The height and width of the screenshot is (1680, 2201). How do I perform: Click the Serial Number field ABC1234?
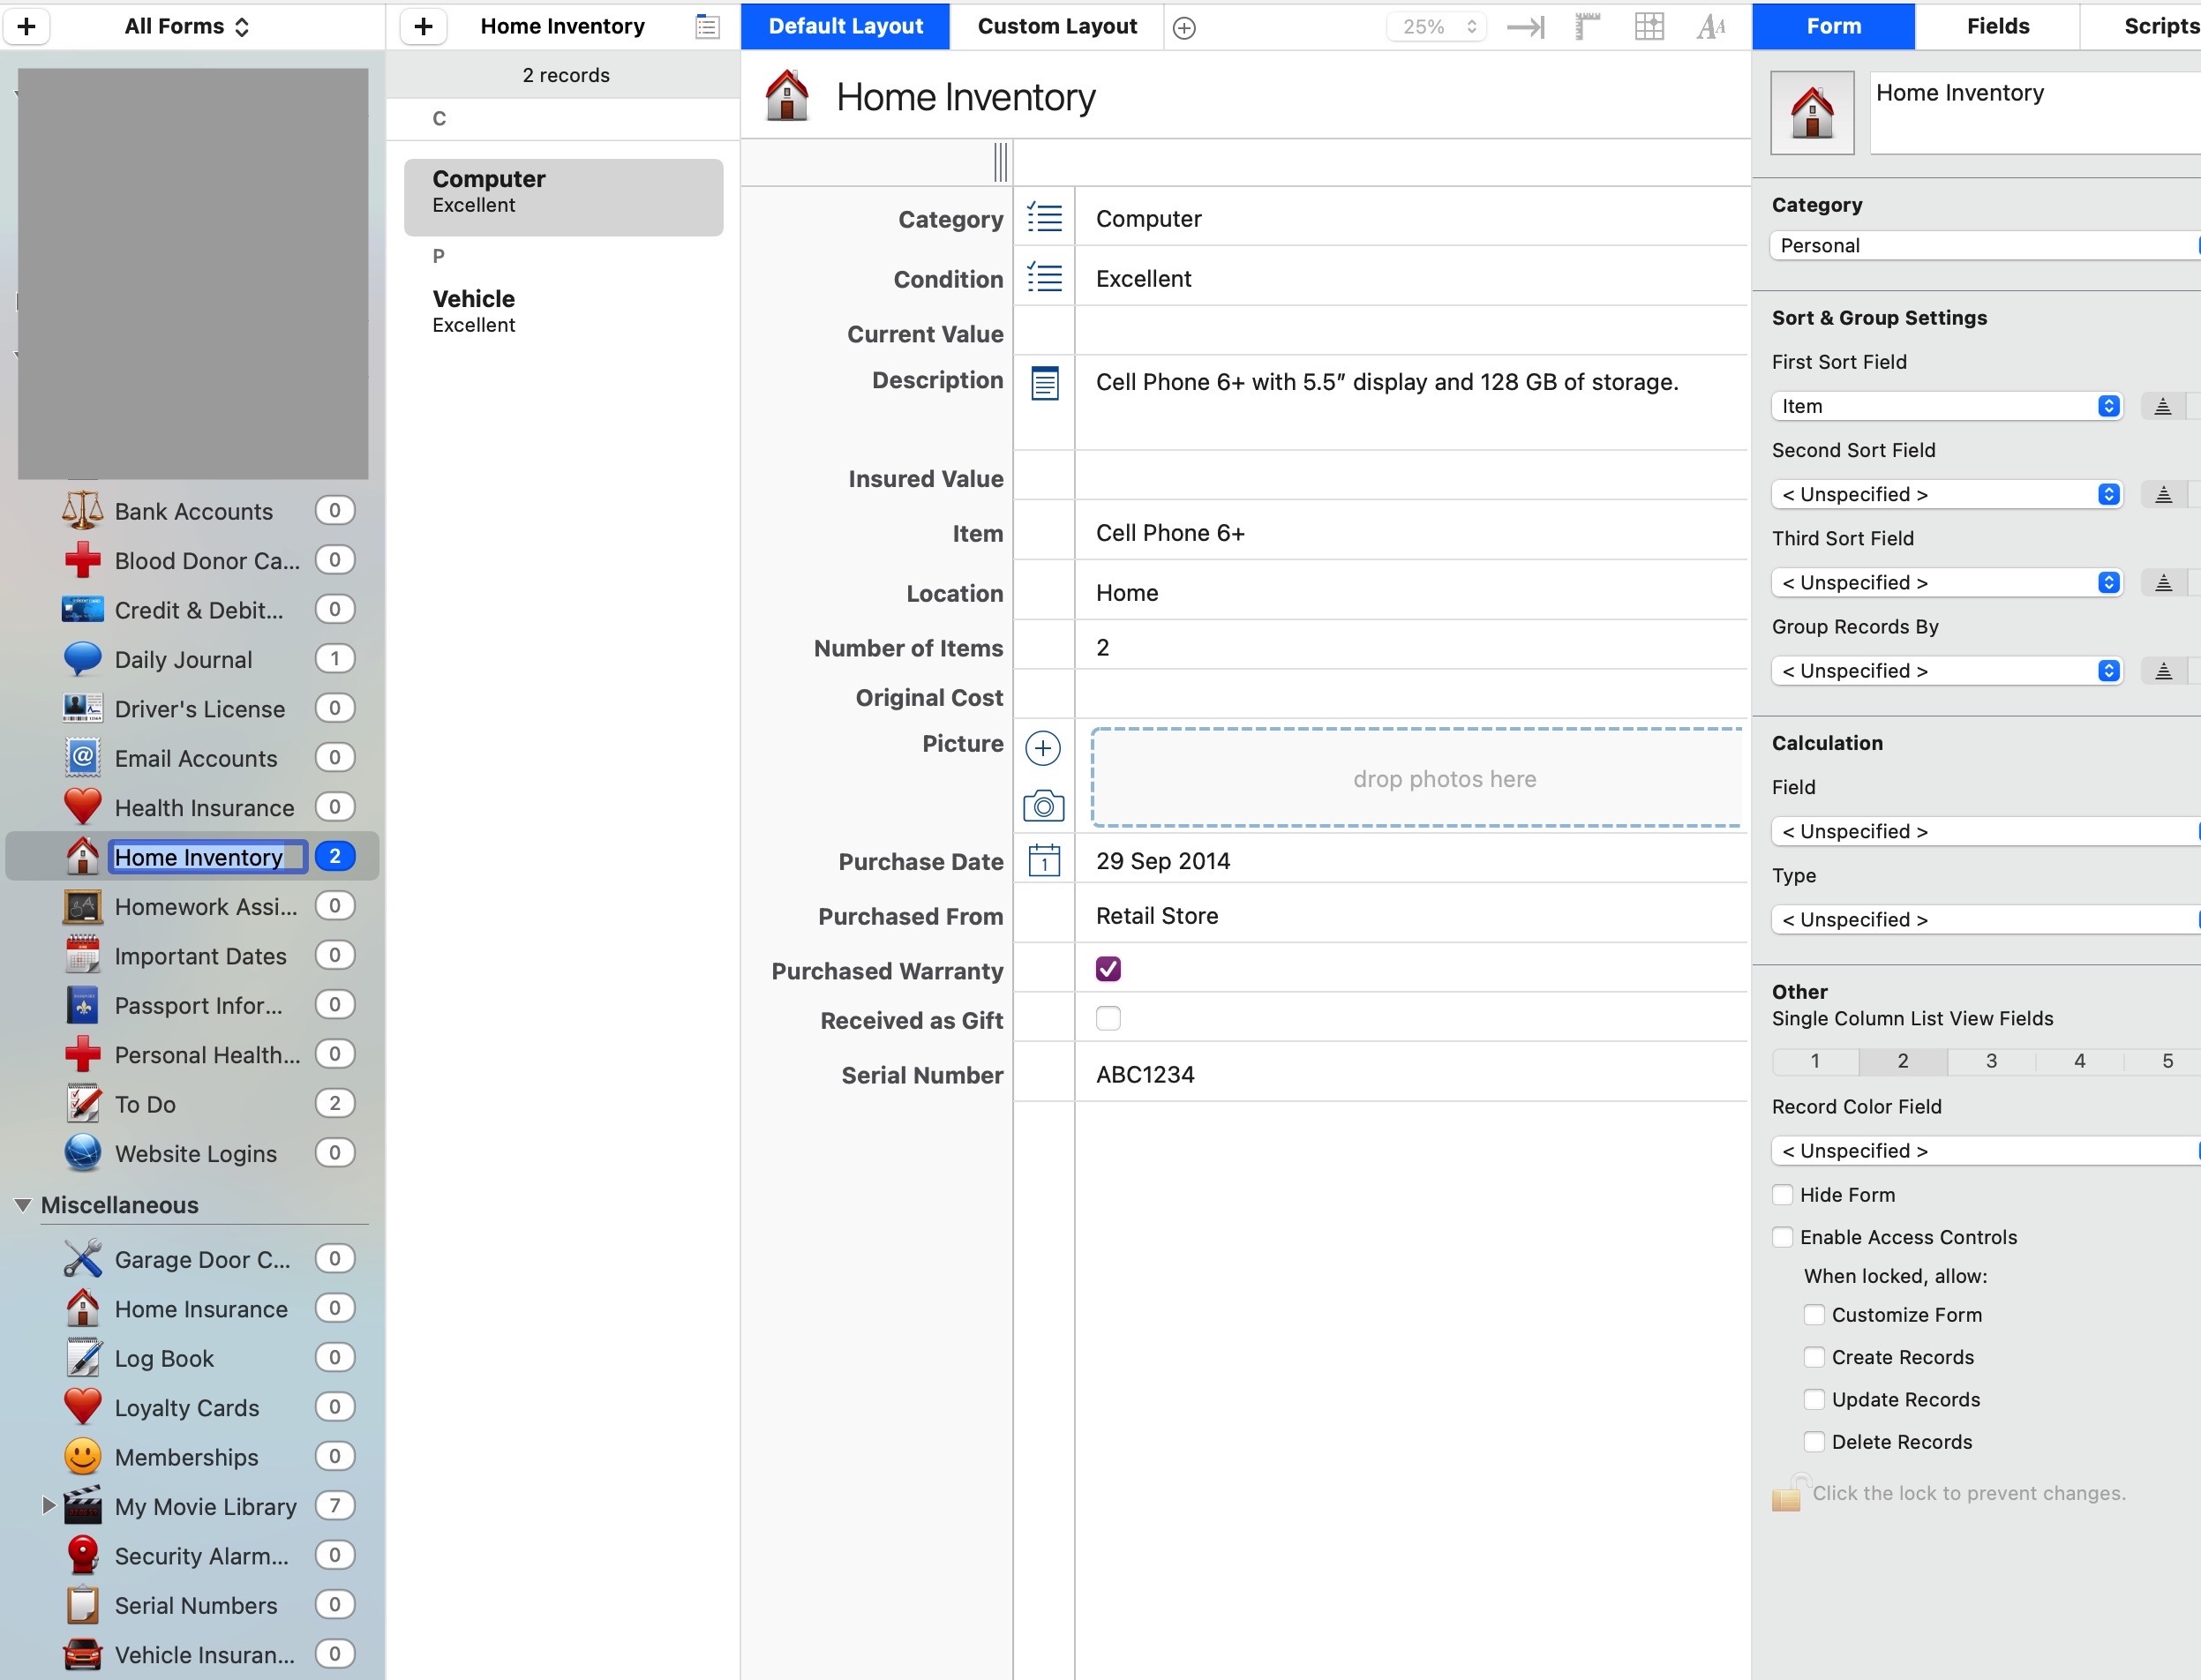click(x=1145, y=1075)
